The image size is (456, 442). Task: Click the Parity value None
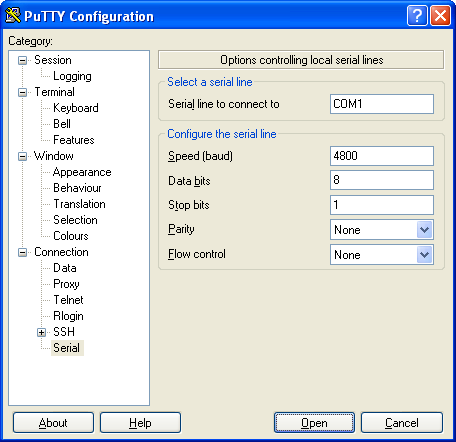[347, 230]
